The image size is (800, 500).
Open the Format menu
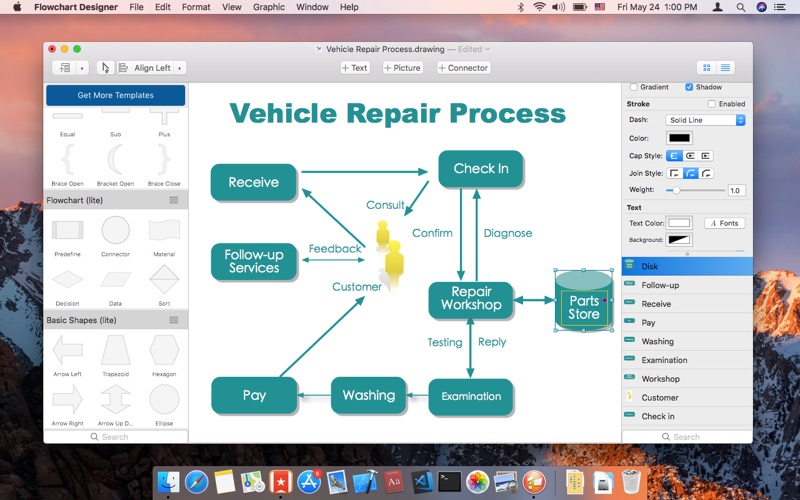point(196,7)
